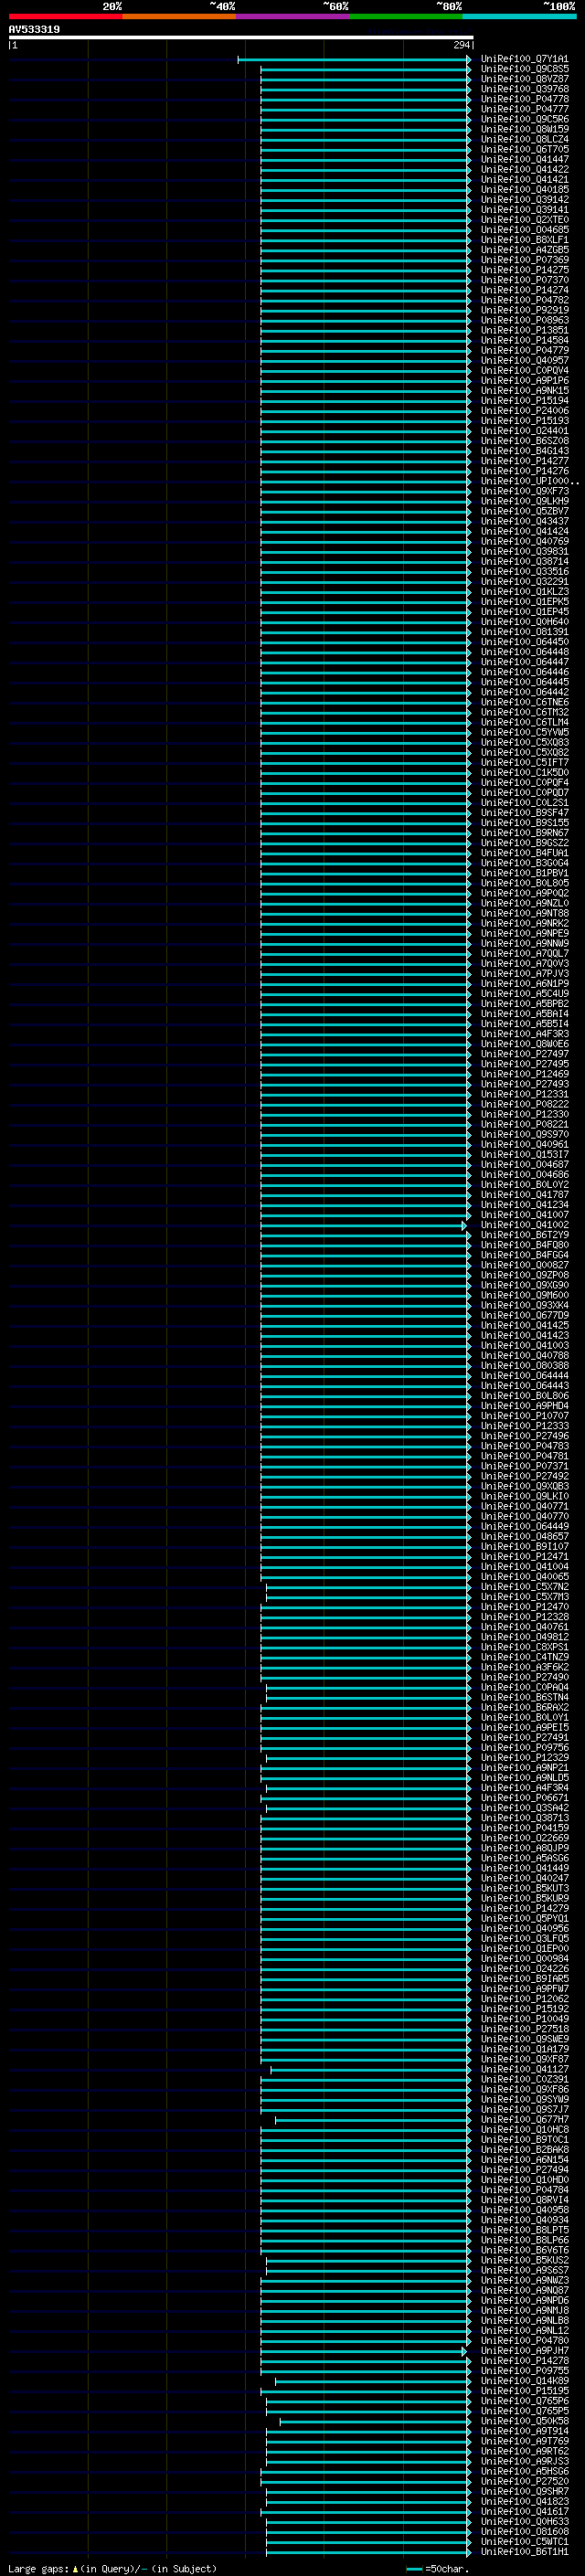This screenshot has width=585, height=2576.
Task: Select the UniRef100_Q15317 label
Action: tap(524, 1154)
